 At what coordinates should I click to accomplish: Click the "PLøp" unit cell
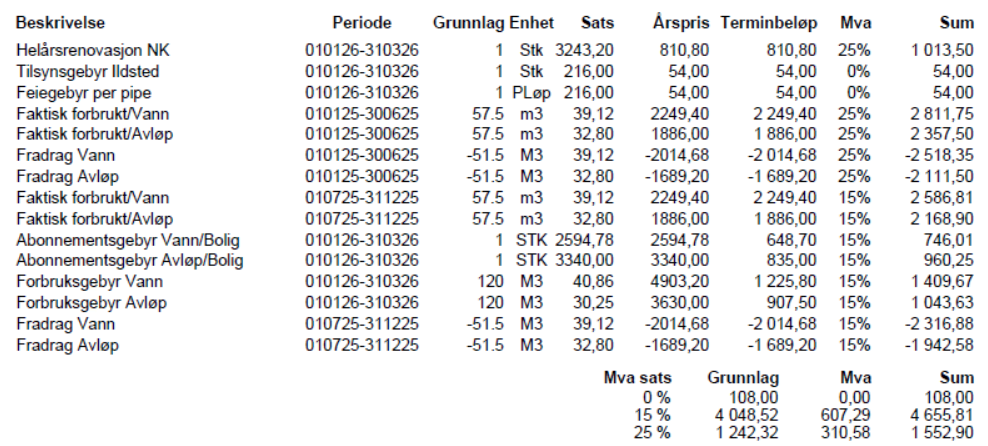[532, 91]
